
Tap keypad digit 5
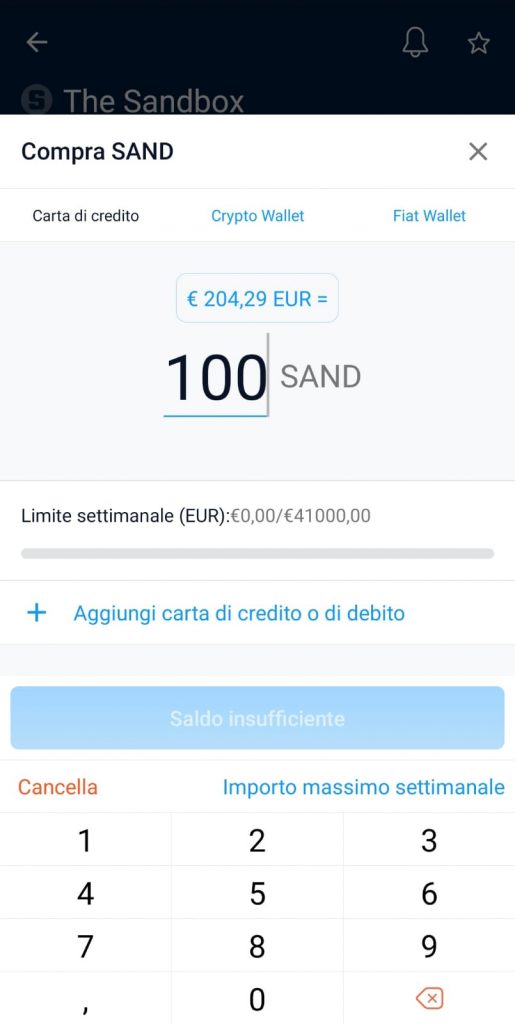pyautogui.click(x=257, y=893)
